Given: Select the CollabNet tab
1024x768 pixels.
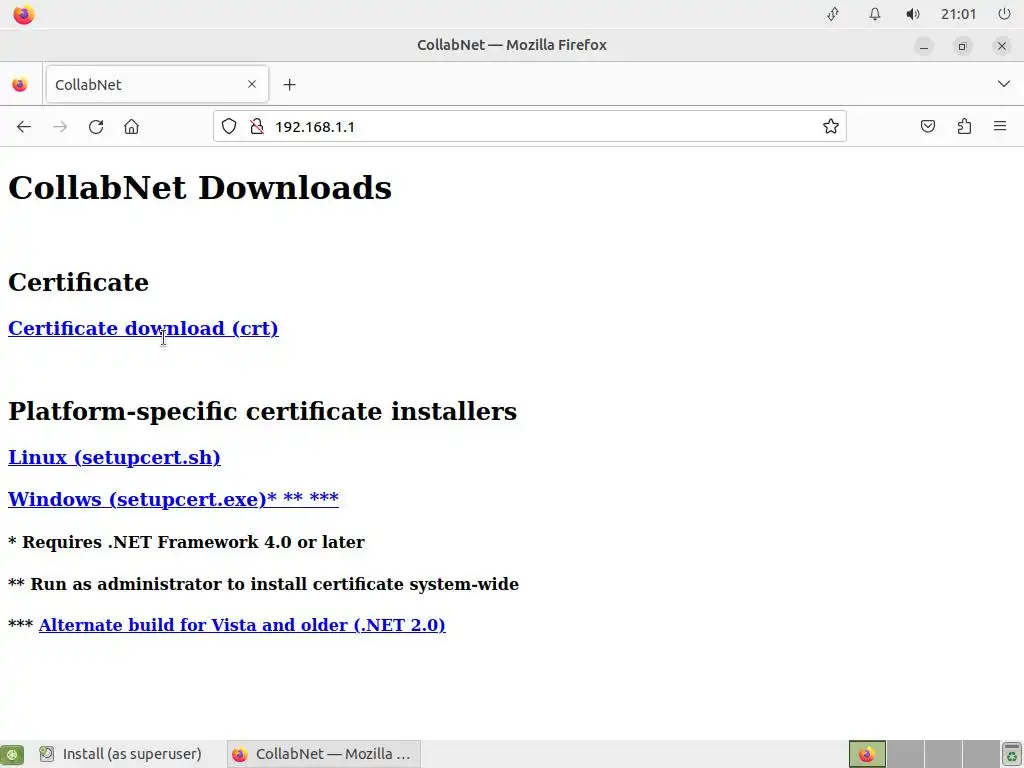Looking at the screenshot, I should [157, 84].
